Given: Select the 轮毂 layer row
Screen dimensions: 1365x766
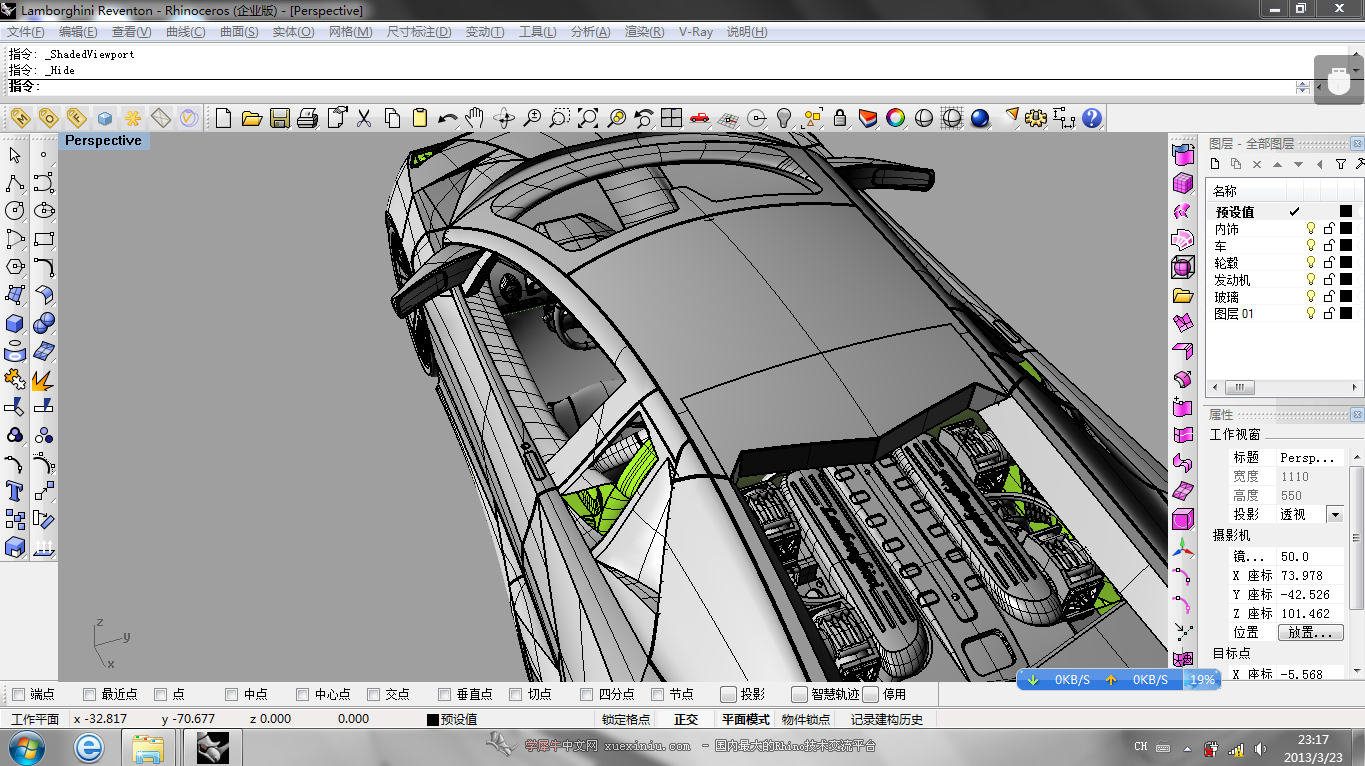Looking at the screenshot, I should tap(1283, 263).
